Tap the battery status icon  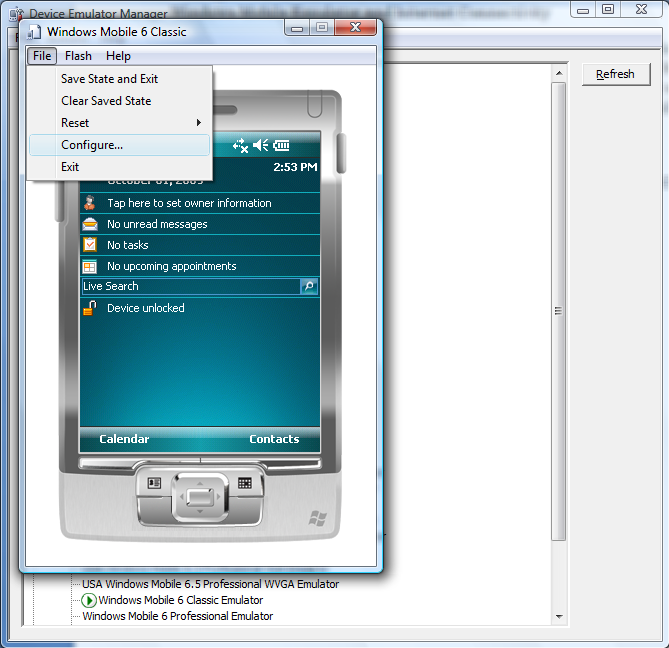(x=281, y=146)
